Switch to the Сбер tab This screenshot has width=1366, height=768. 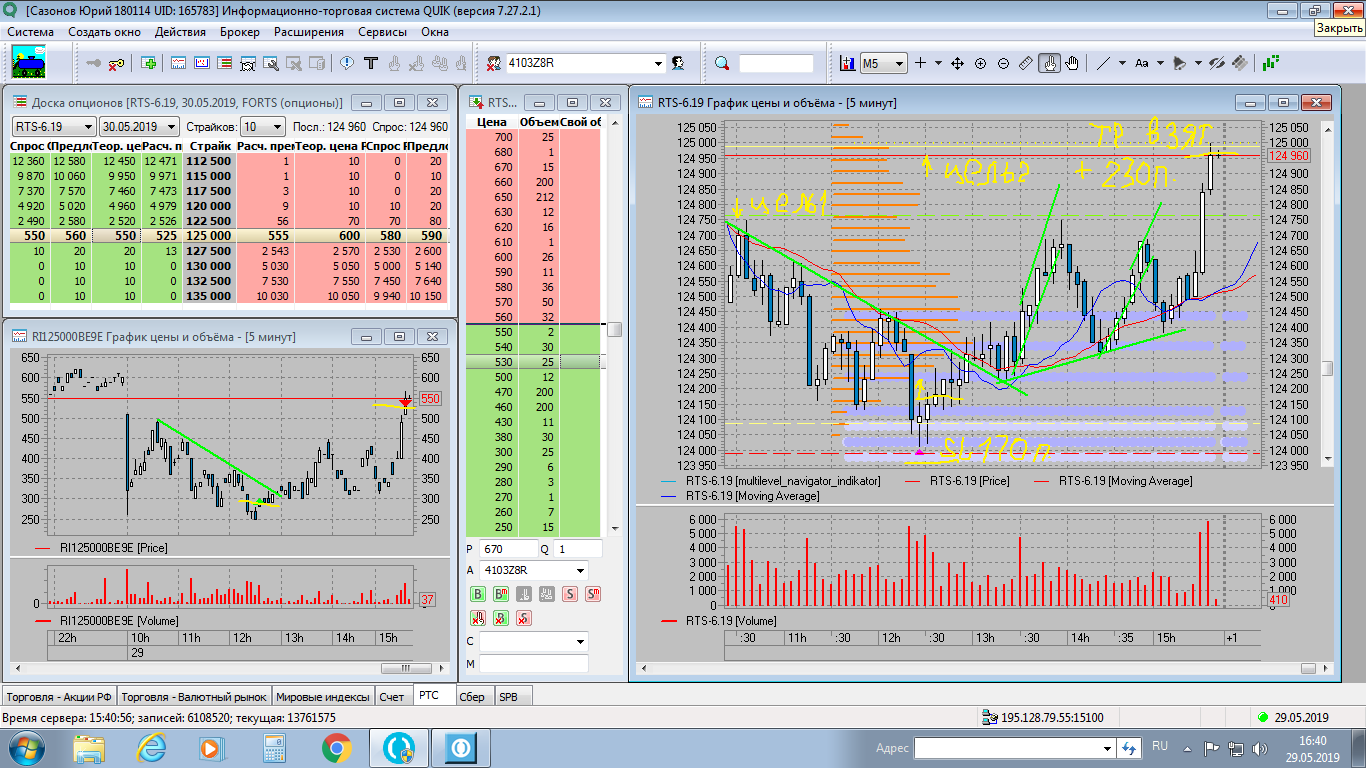471,697
